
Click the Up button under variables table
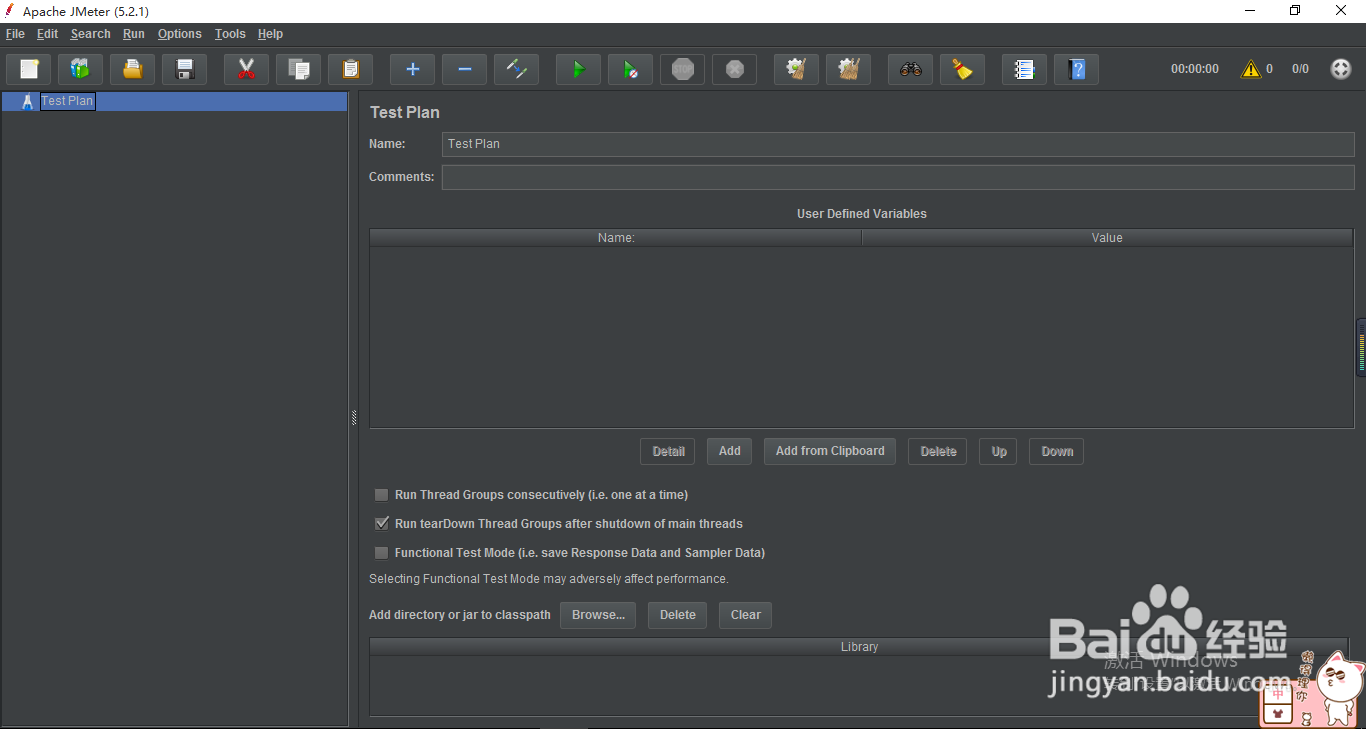[999, 451]
